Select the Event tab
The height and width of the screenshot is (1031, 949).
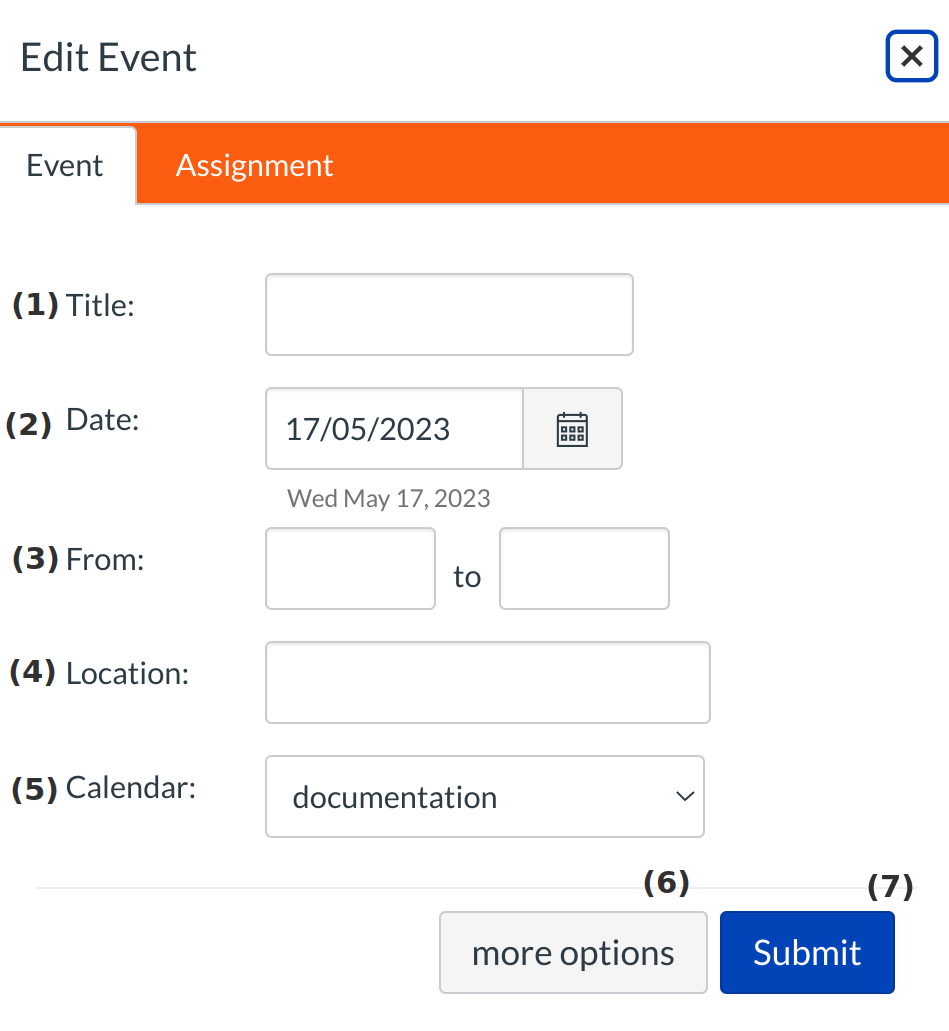click(x=65, y=165)
